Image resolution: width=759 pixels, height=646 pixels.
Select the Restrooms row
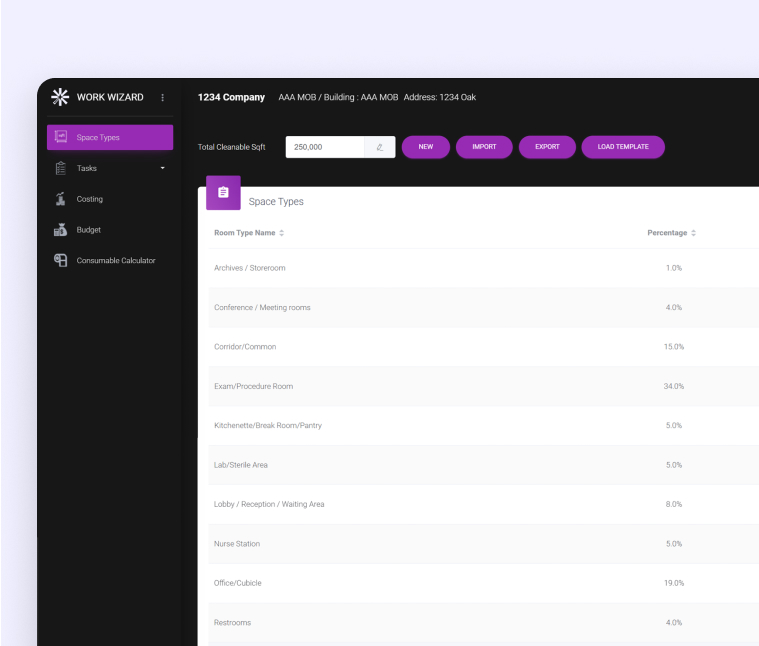484,622
